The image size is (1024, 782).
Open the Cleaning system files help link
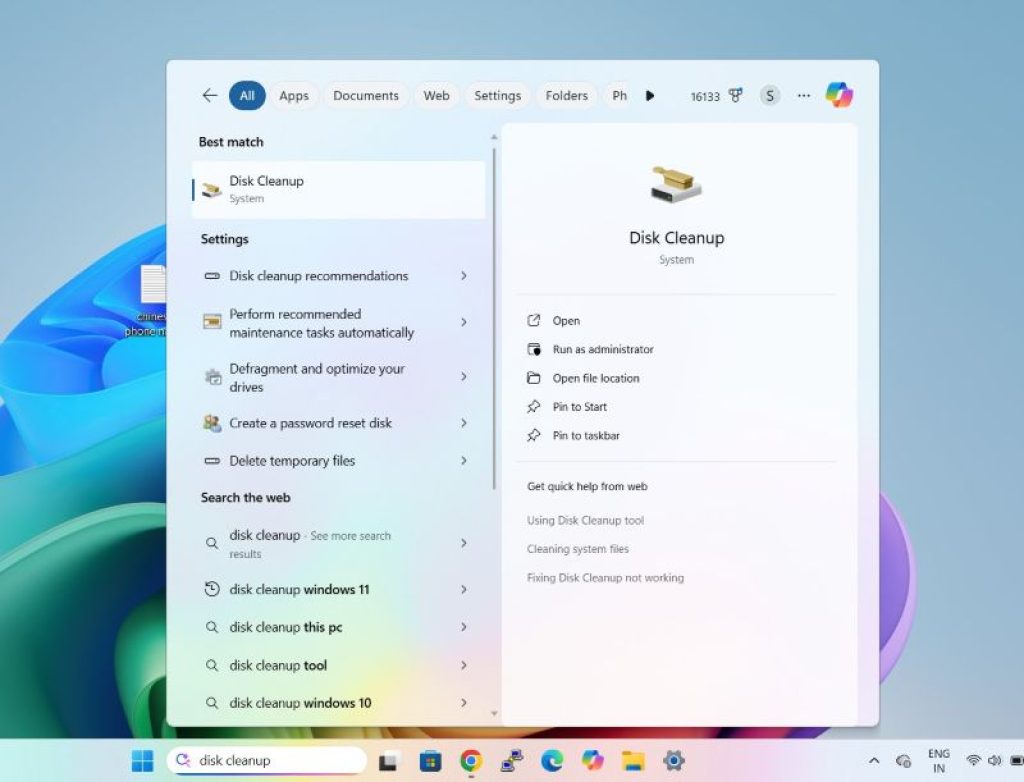(x=577, y=549)
